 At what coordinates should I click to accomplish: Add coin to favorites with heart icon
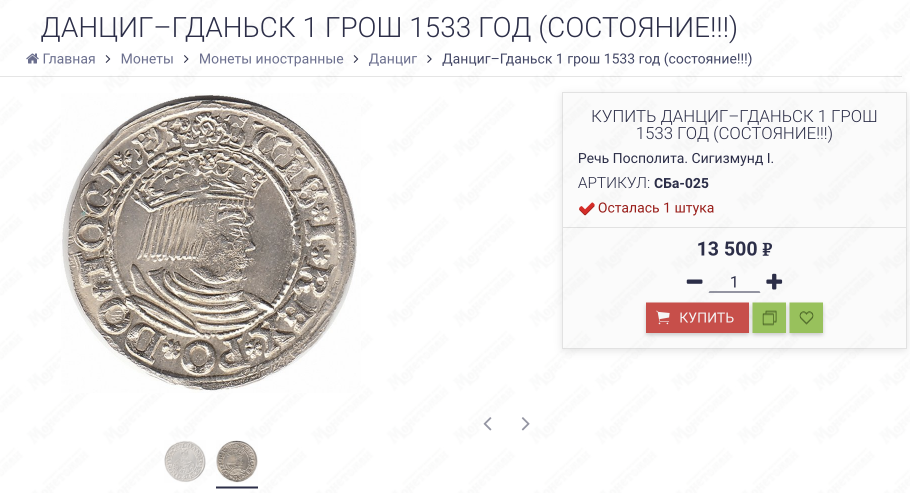click(x=806, y=318)
